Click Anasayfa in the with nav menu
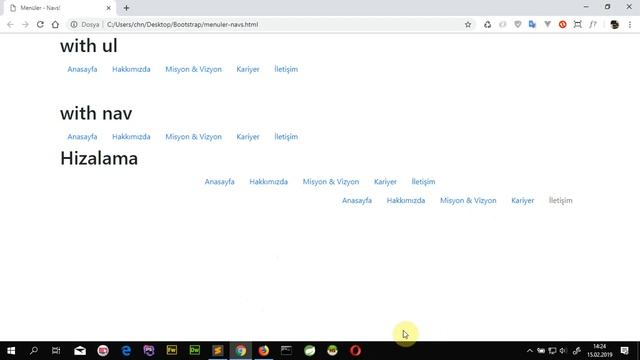The image size is (640, 360). click(x=82, y=137)
